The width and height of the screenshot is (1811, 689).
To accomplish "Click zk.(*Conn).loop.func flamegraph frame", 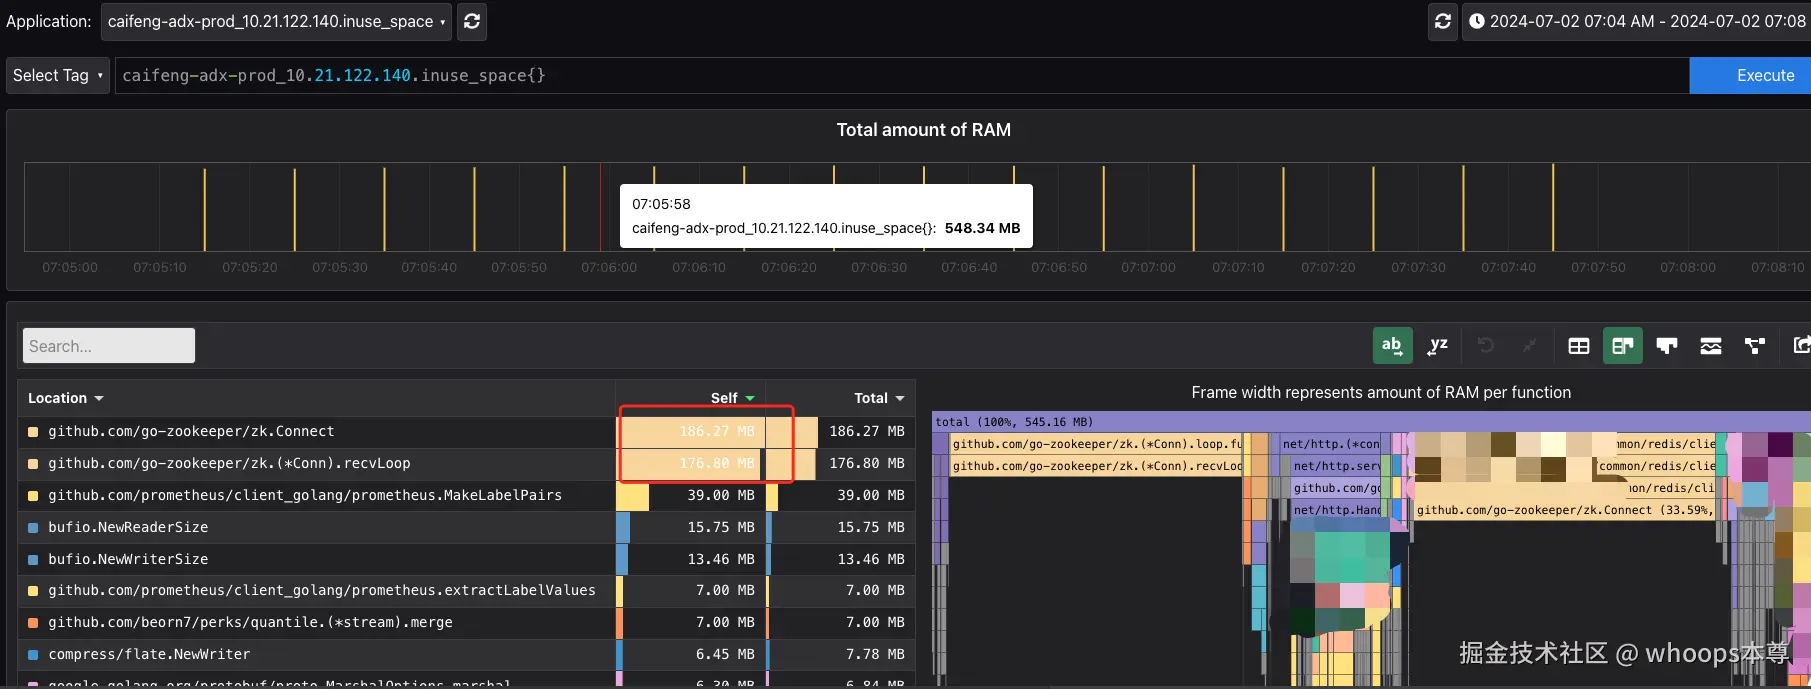I will click(x=1096, y=444).
